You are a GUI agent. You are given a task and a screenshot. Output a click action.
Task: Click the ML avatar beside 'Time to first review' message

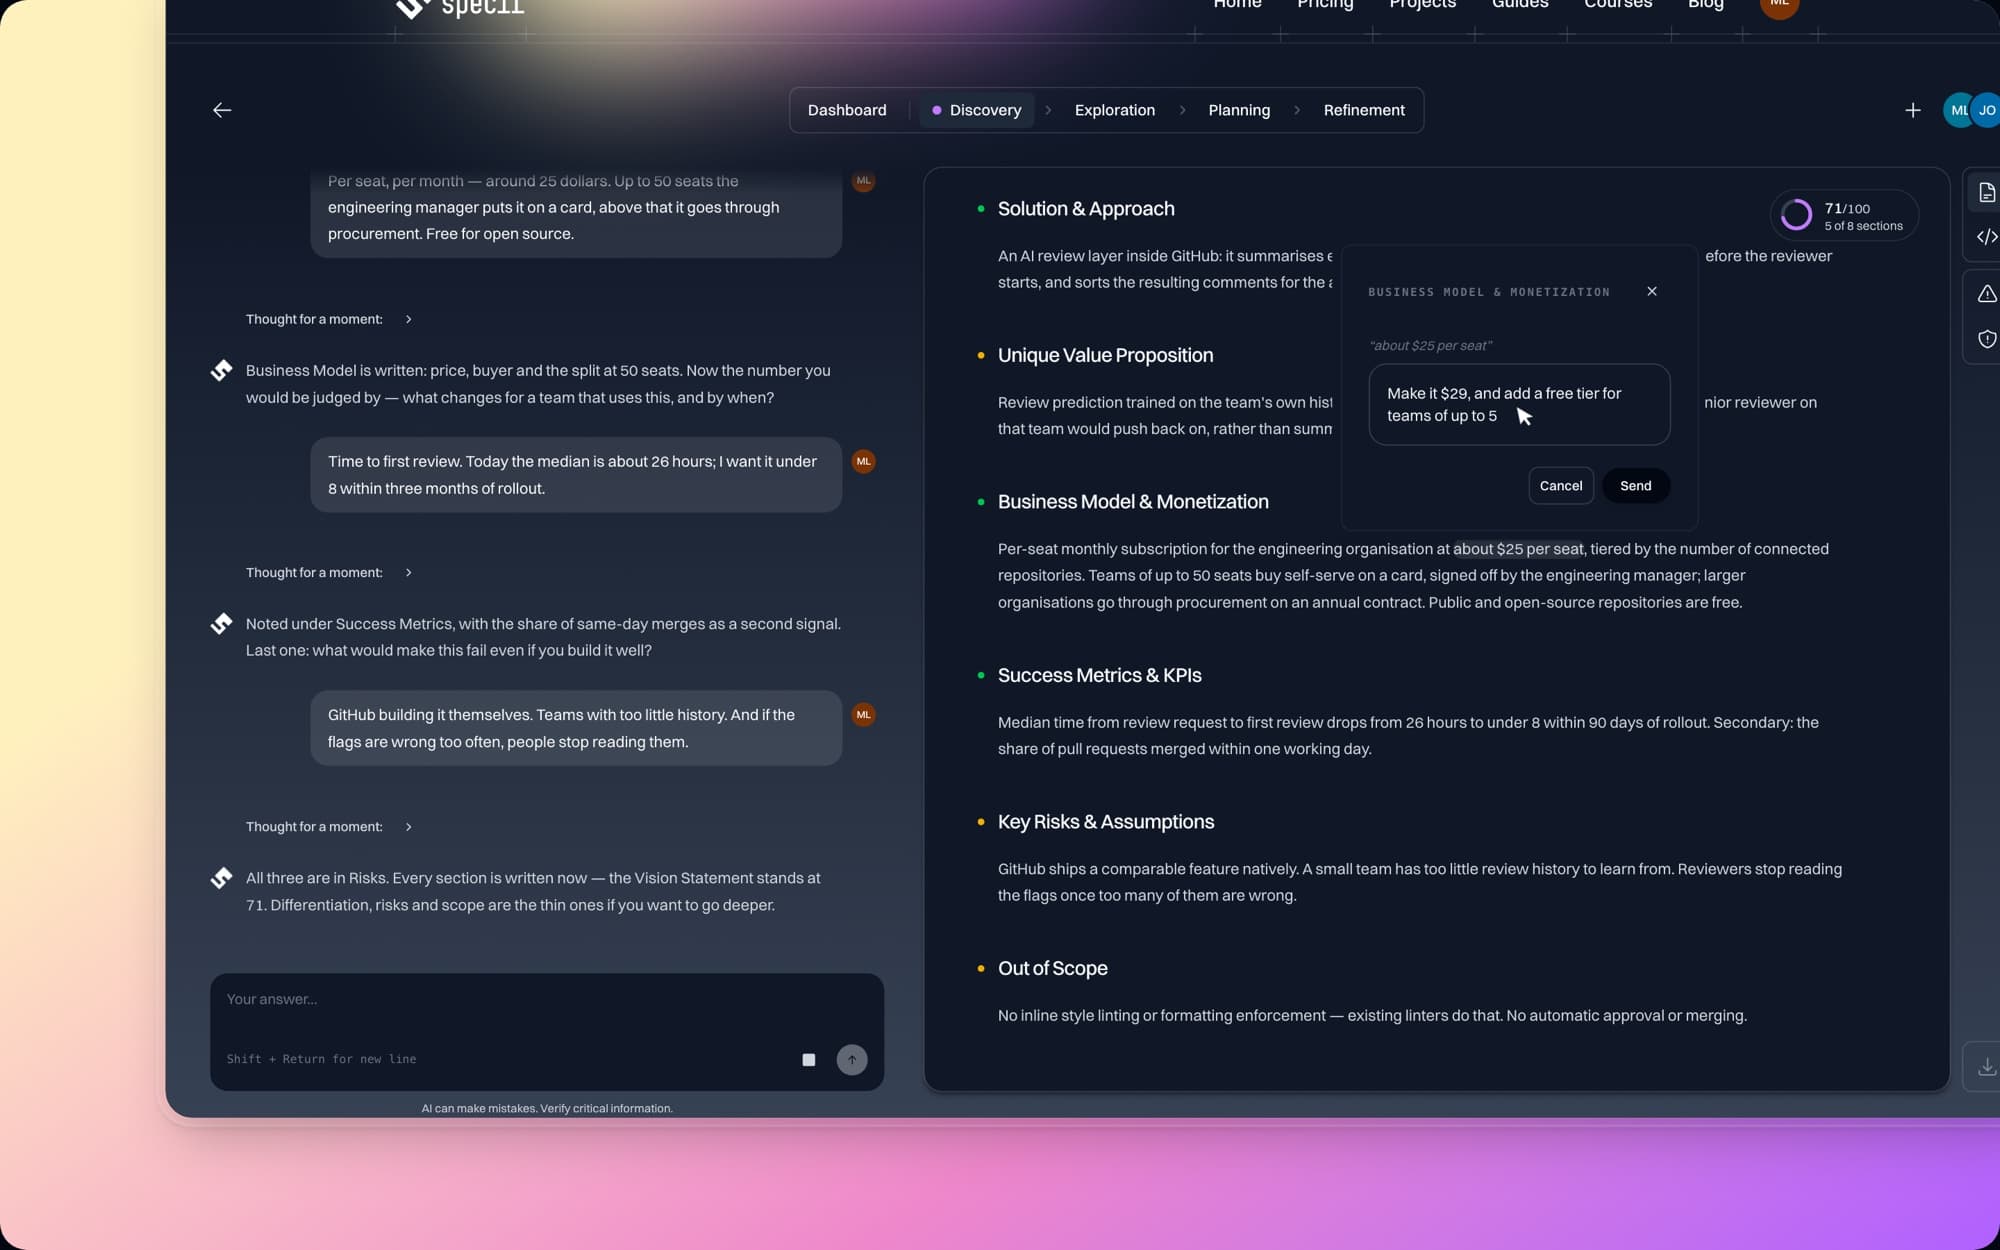(x=863, y=461)
